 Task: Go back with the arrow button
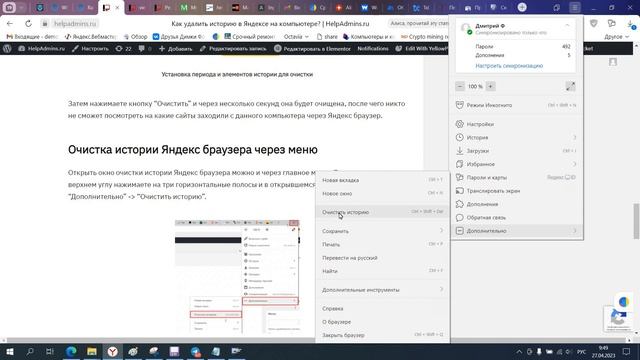coord(10,24)
